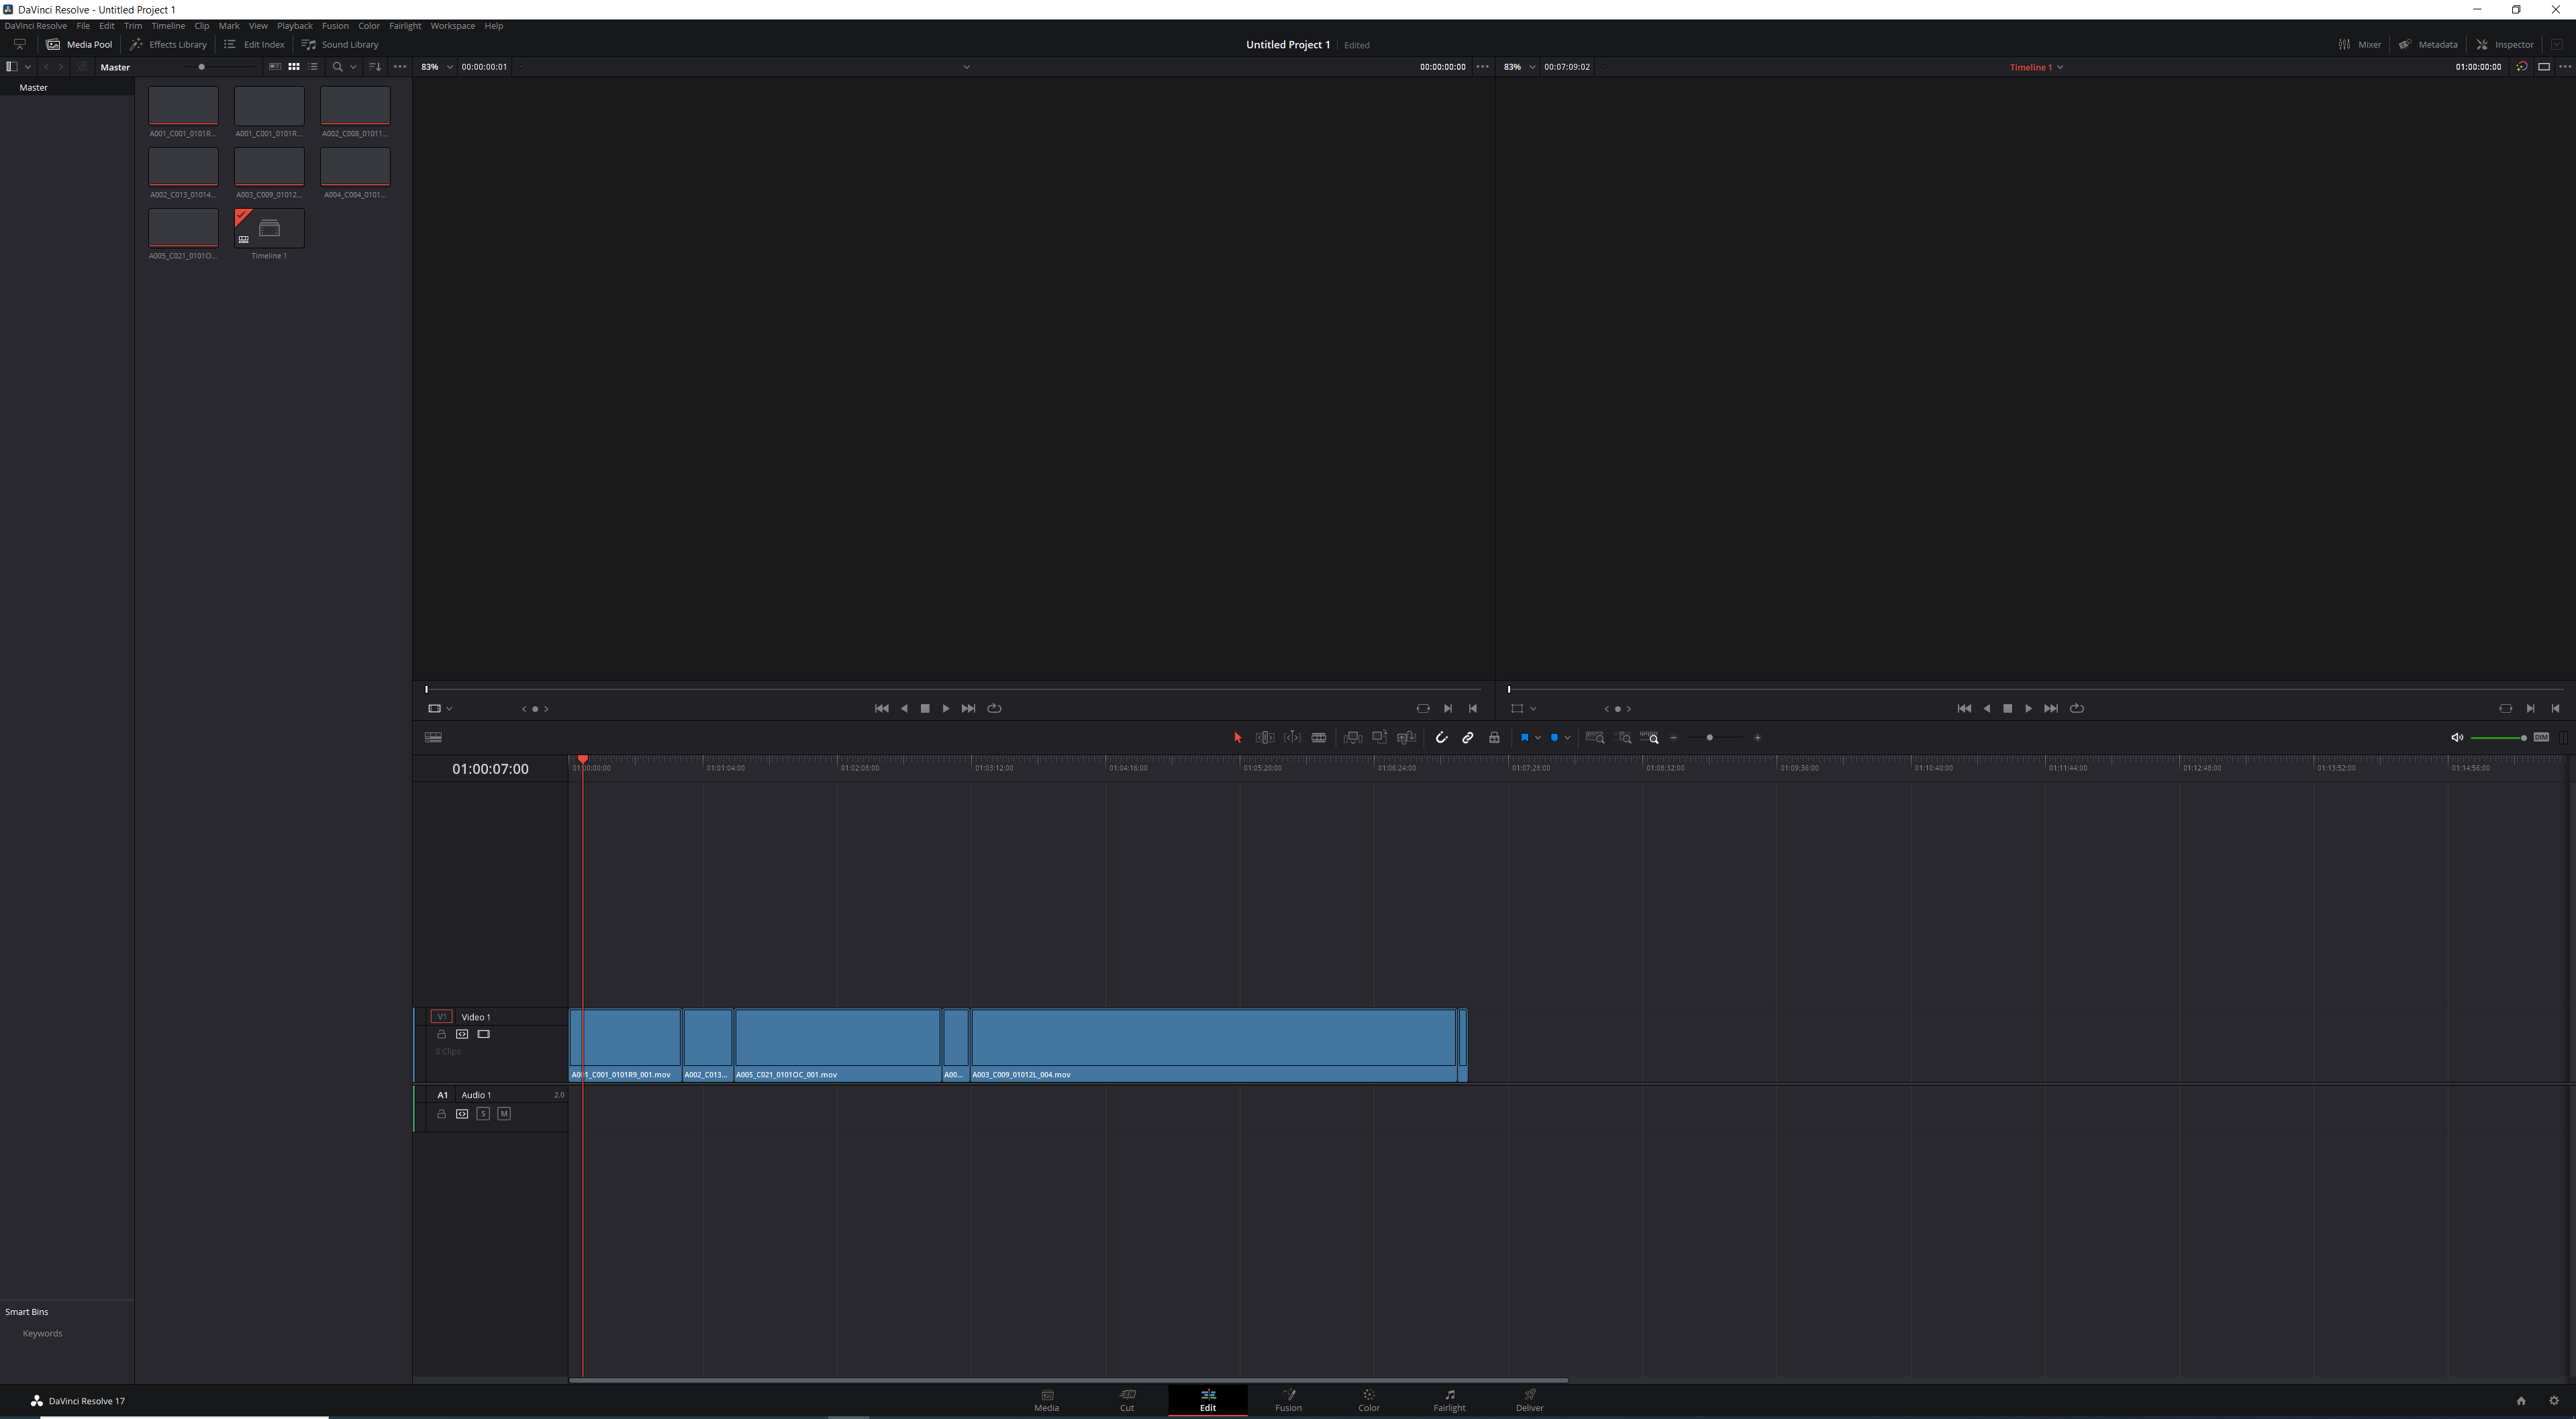Open the Fairlight menu

[x=405, y=26]
